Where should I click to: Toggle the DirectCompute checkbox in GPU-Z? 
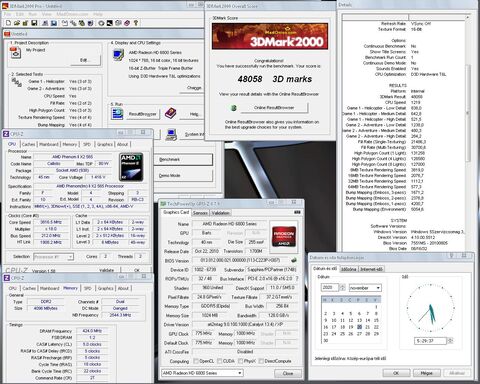[261, 361]
